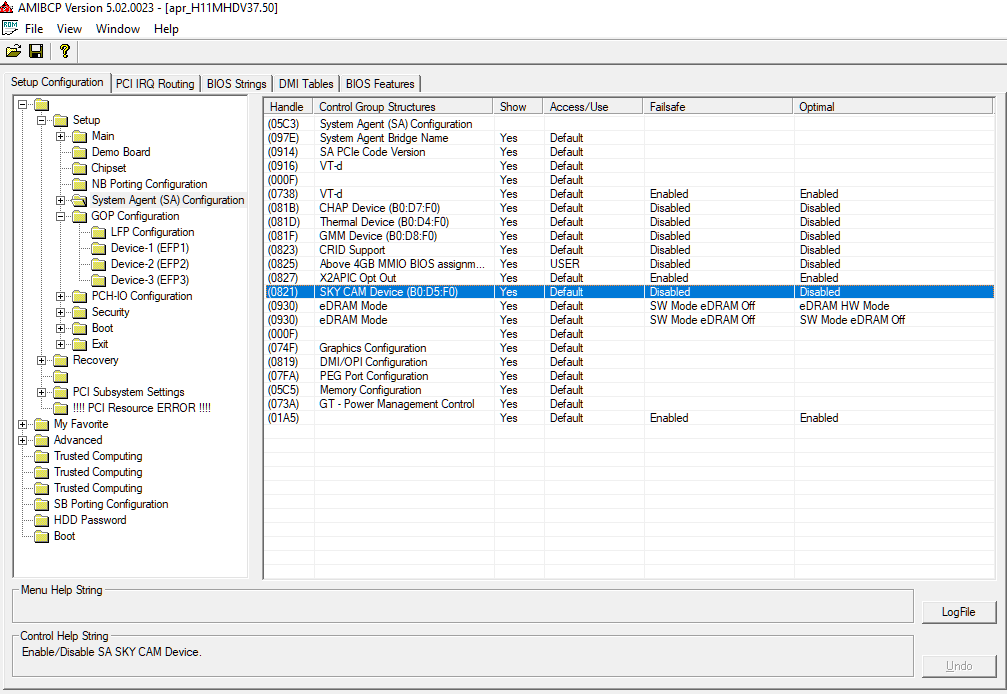Select the Thermal Device (B0:D4:F0) row
The width and height of the screenshot is (1007, 694).
pos(629,222)
